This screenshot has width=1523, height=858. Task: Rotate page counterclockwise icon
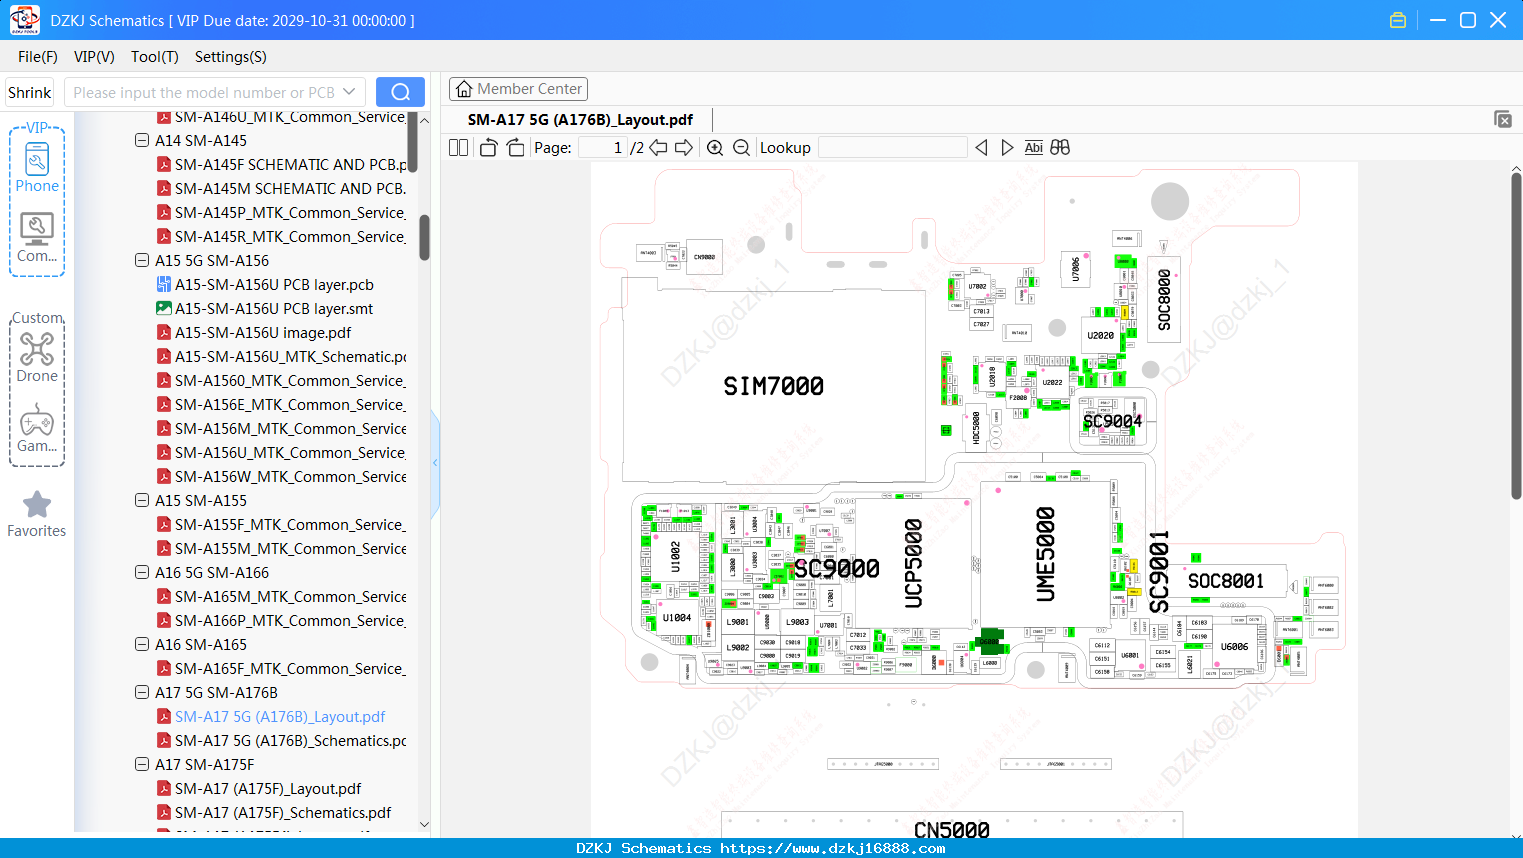(x=488, y=148)
